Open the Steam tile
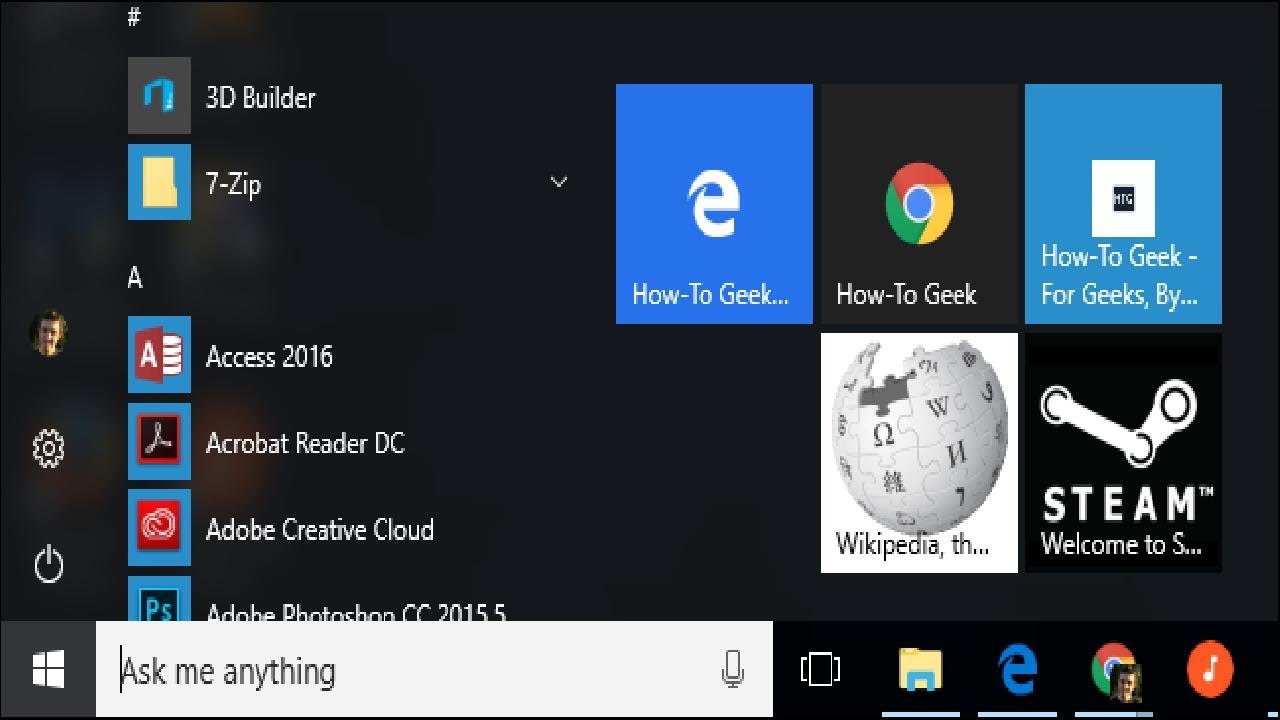Screen dimensions: 1280x720 [1123, 453]
